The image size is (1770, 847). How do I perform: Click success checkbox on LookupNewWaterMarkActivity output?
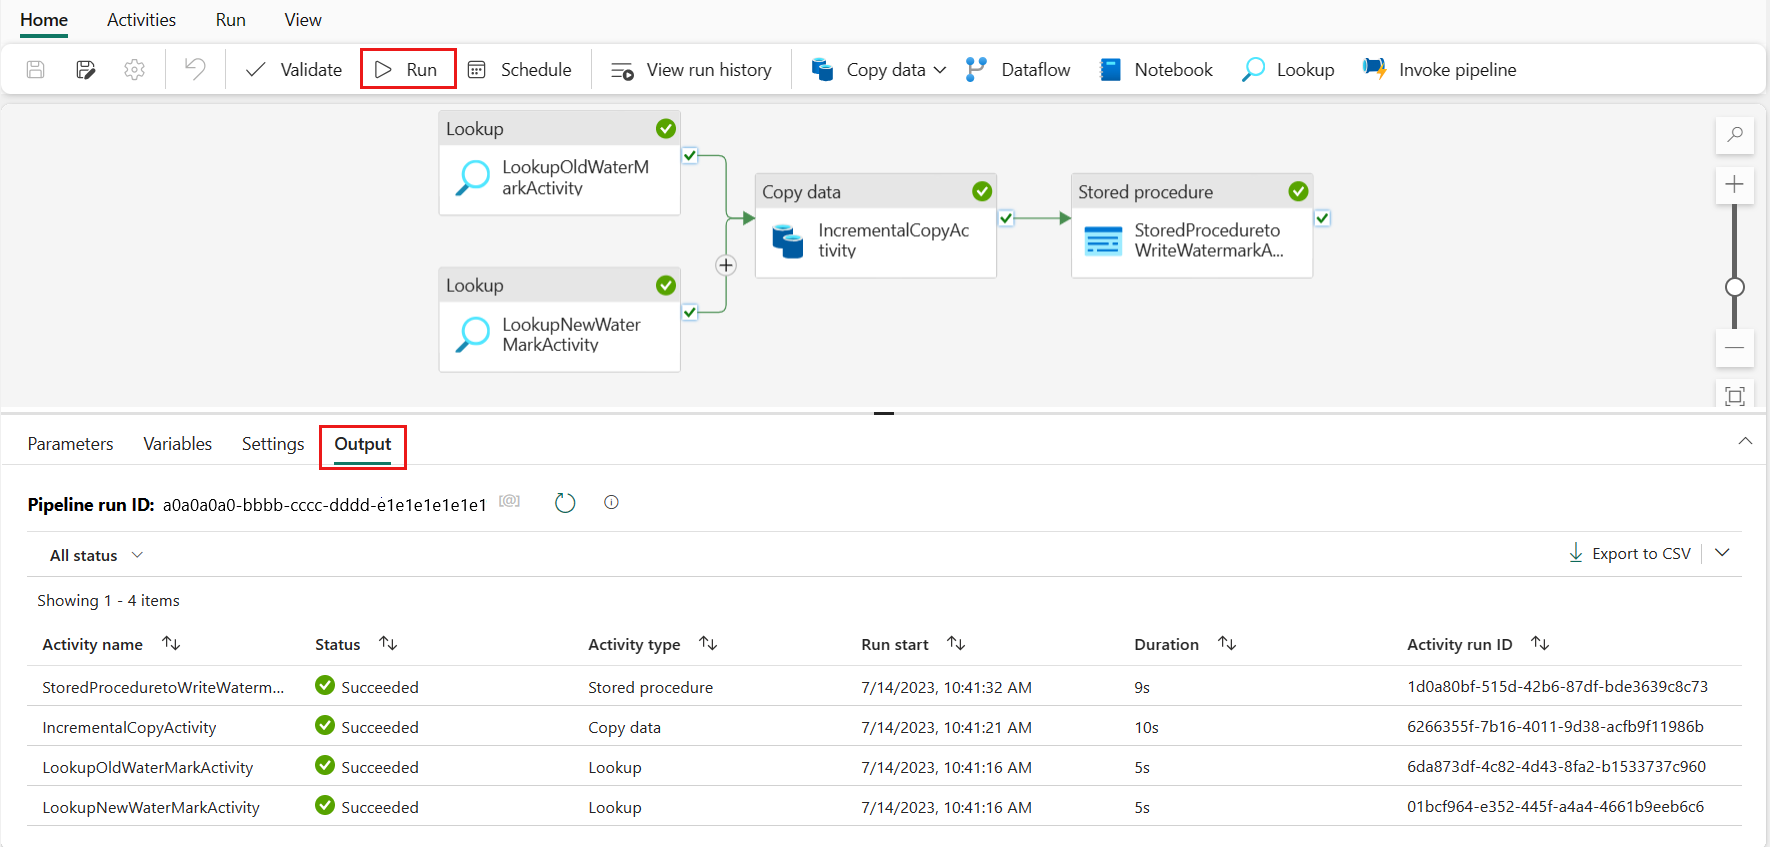click(x=690, y=312)
